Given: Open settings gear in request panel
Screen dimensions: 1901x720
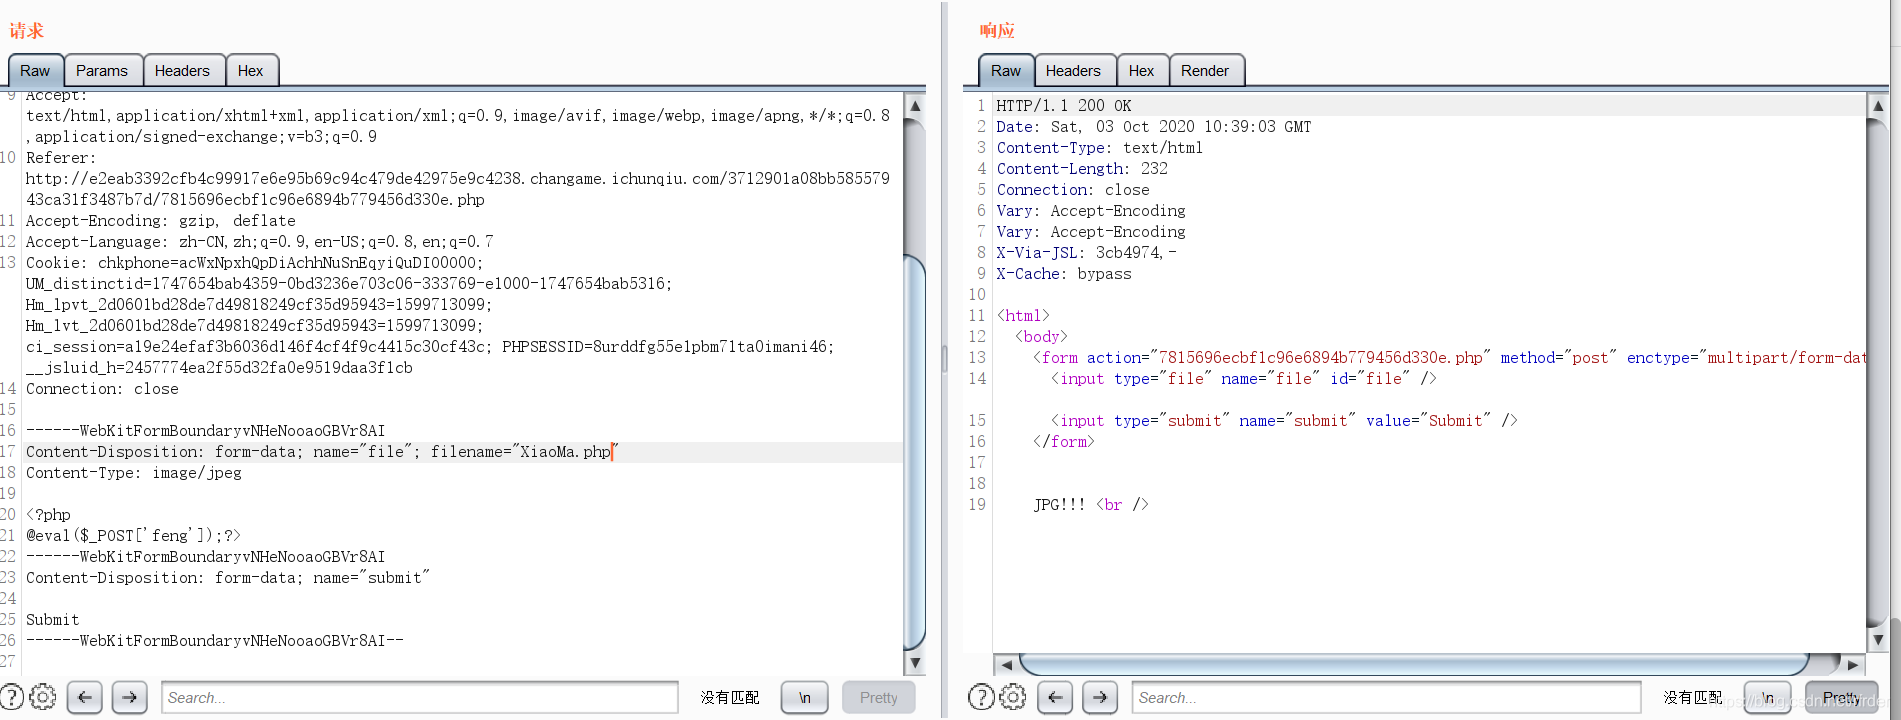Looking at the screenshot, I should click(43, 697).
